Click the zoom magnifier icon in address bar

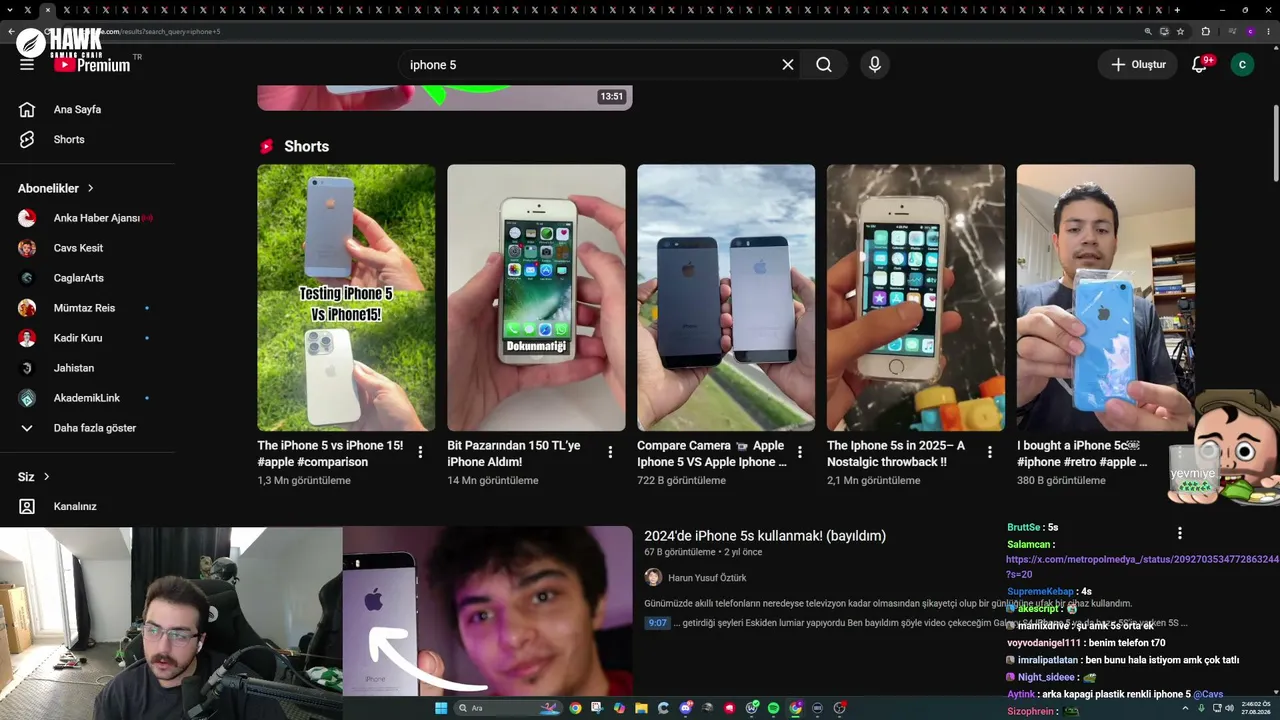coord(1148,31)
